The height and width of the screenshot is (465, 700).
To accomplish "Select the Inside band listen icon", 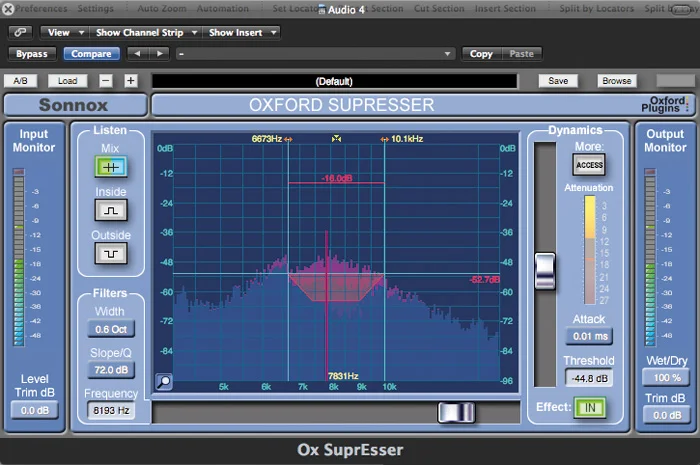I will tap(111, 210).
